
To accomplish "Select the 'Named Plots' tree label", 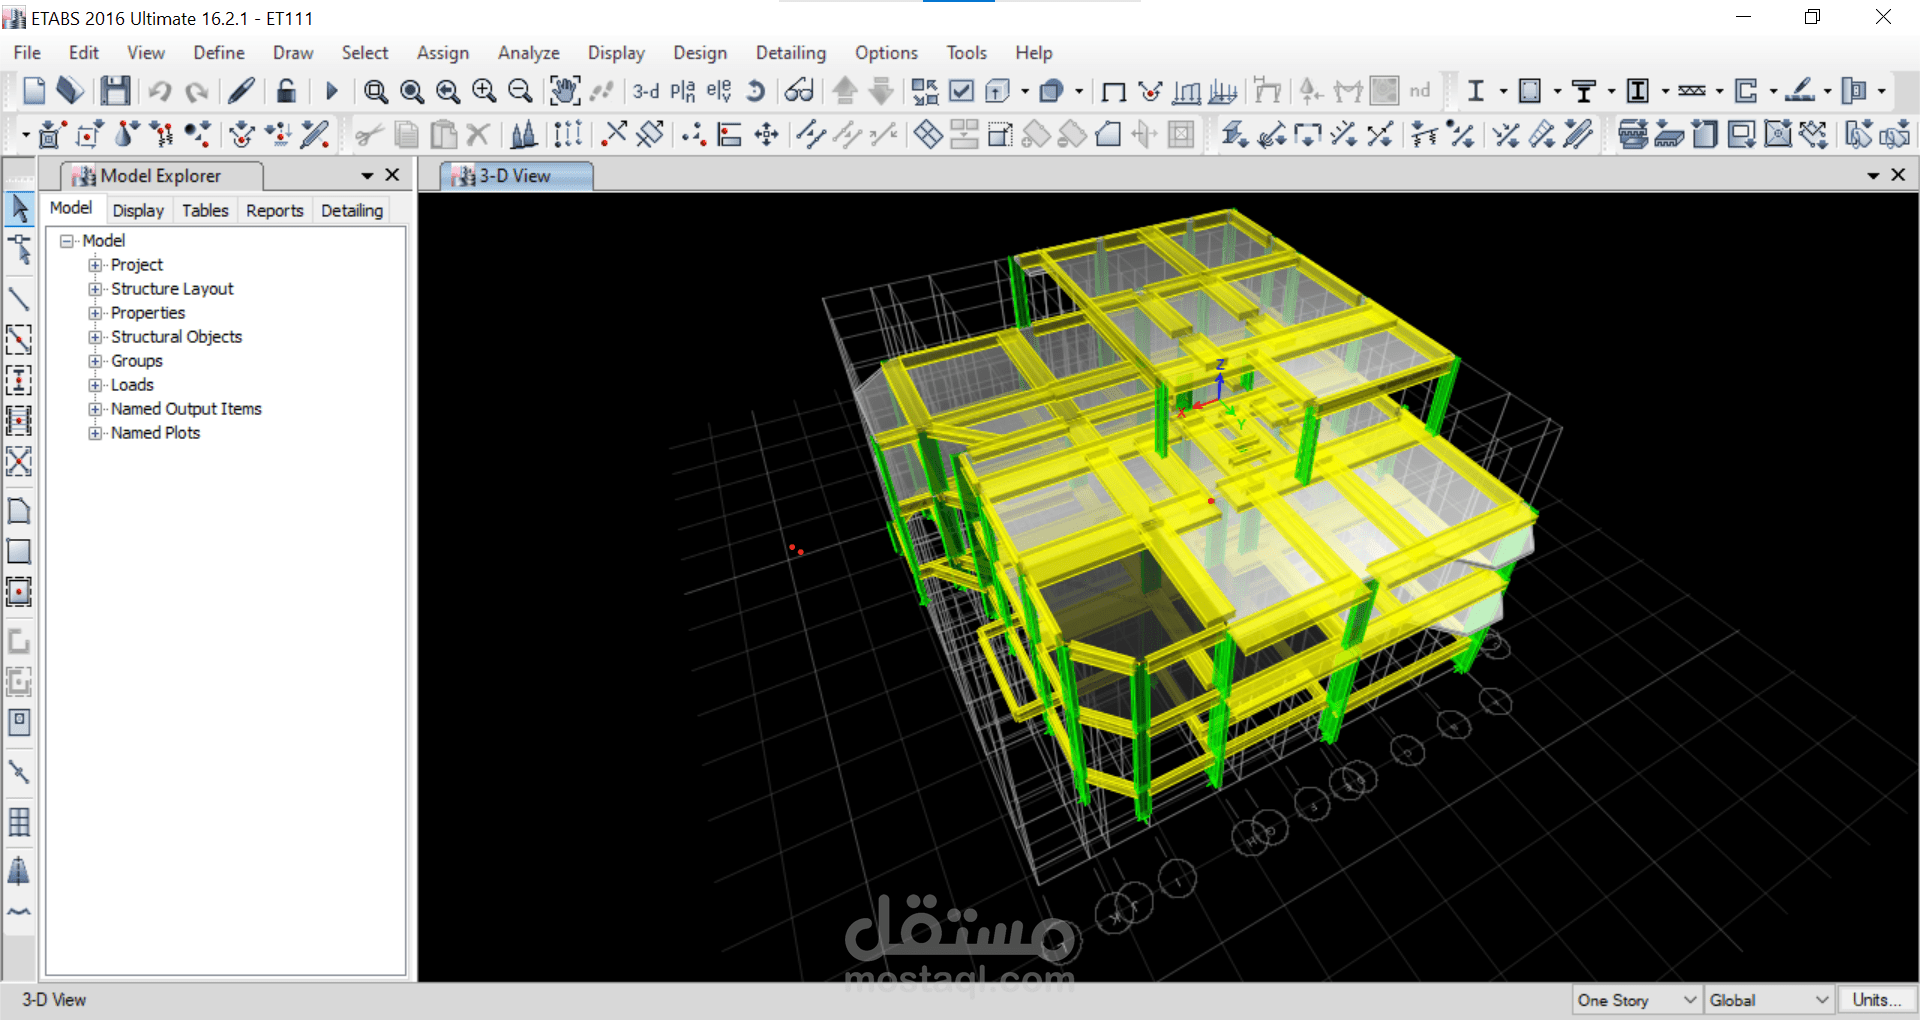I will pos(155,433).
